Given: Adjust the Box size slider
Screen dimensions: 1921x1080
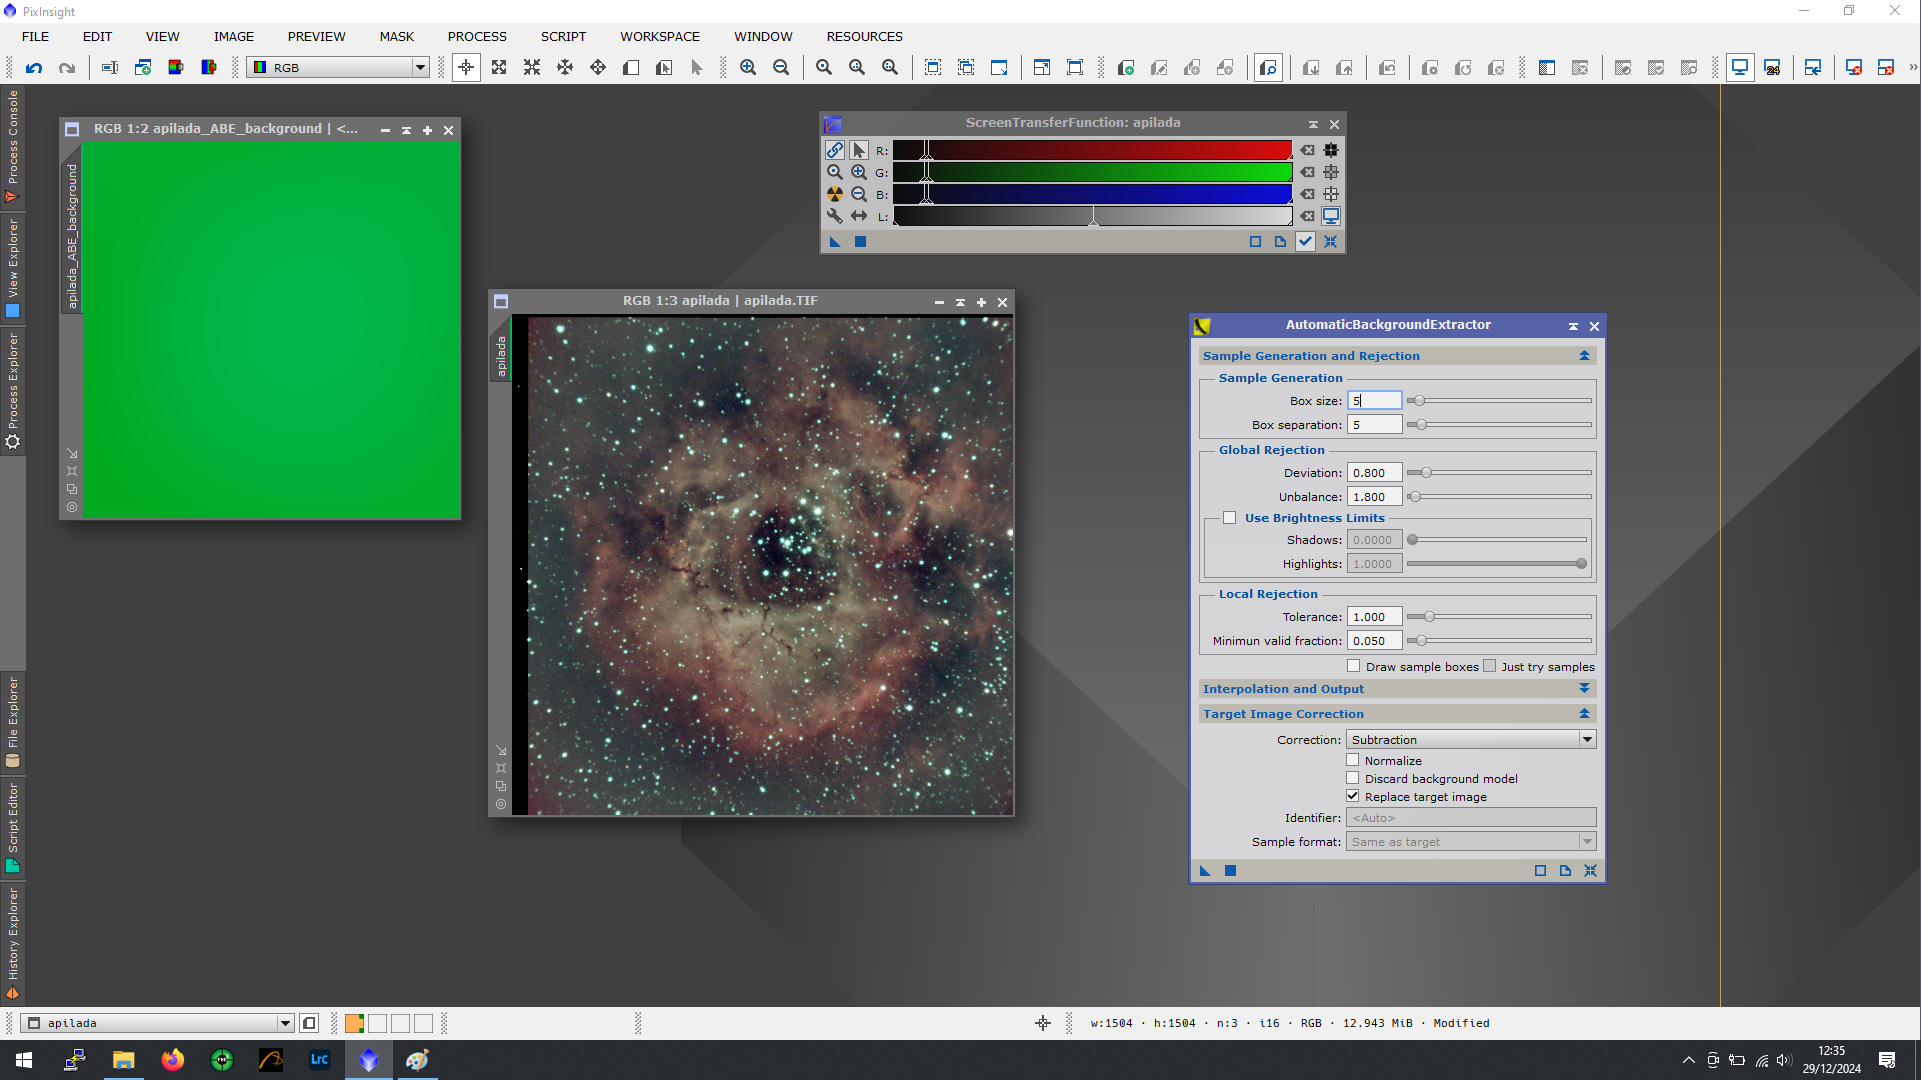Looking at the screenshot, I should pos(1499,401).
